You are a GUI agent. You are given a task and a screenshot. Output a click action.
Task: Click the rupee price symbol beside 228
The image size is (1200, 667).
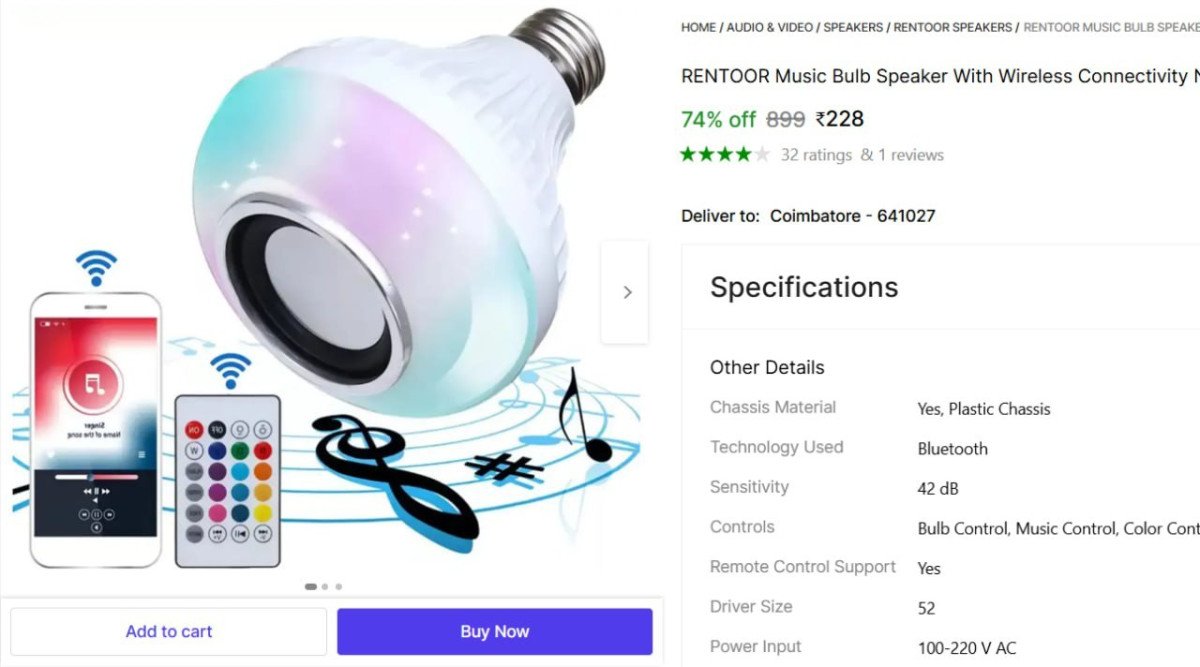(818, 119)
